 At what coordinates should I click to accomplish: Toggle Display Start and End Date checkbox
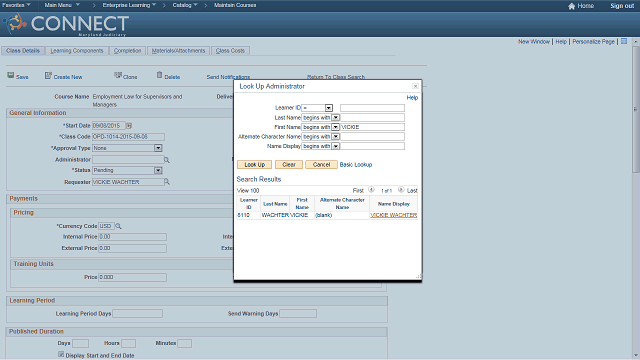[61, 354]
